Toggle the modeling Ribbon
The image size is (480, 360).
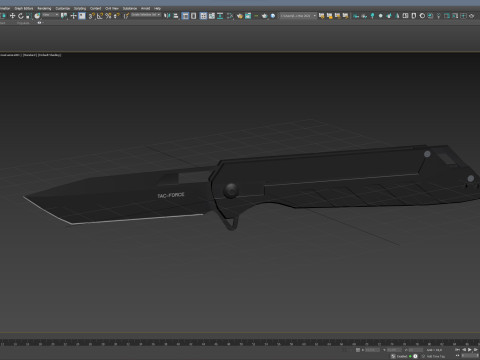pos(203,16)
